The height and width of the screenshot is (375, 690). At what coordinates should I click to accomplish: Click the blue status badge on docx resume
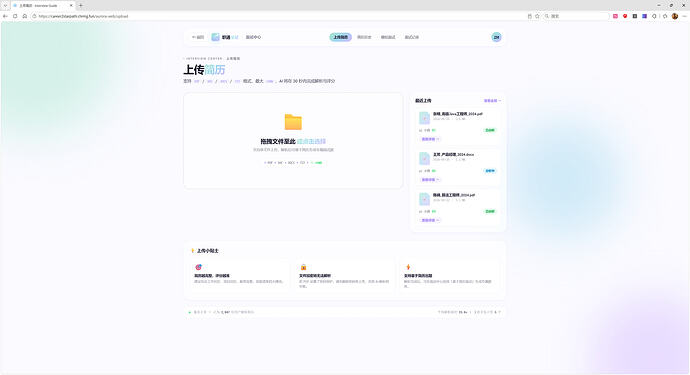tap(490, 171)
